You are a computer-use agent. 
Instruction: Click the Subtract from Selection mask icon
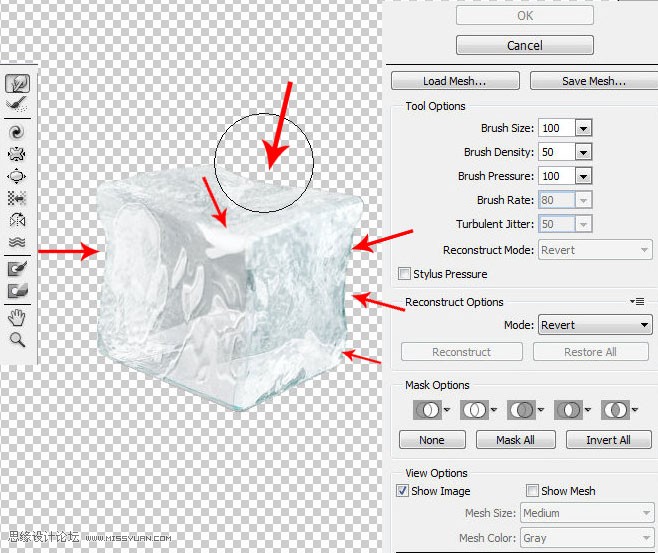[521, 410]
